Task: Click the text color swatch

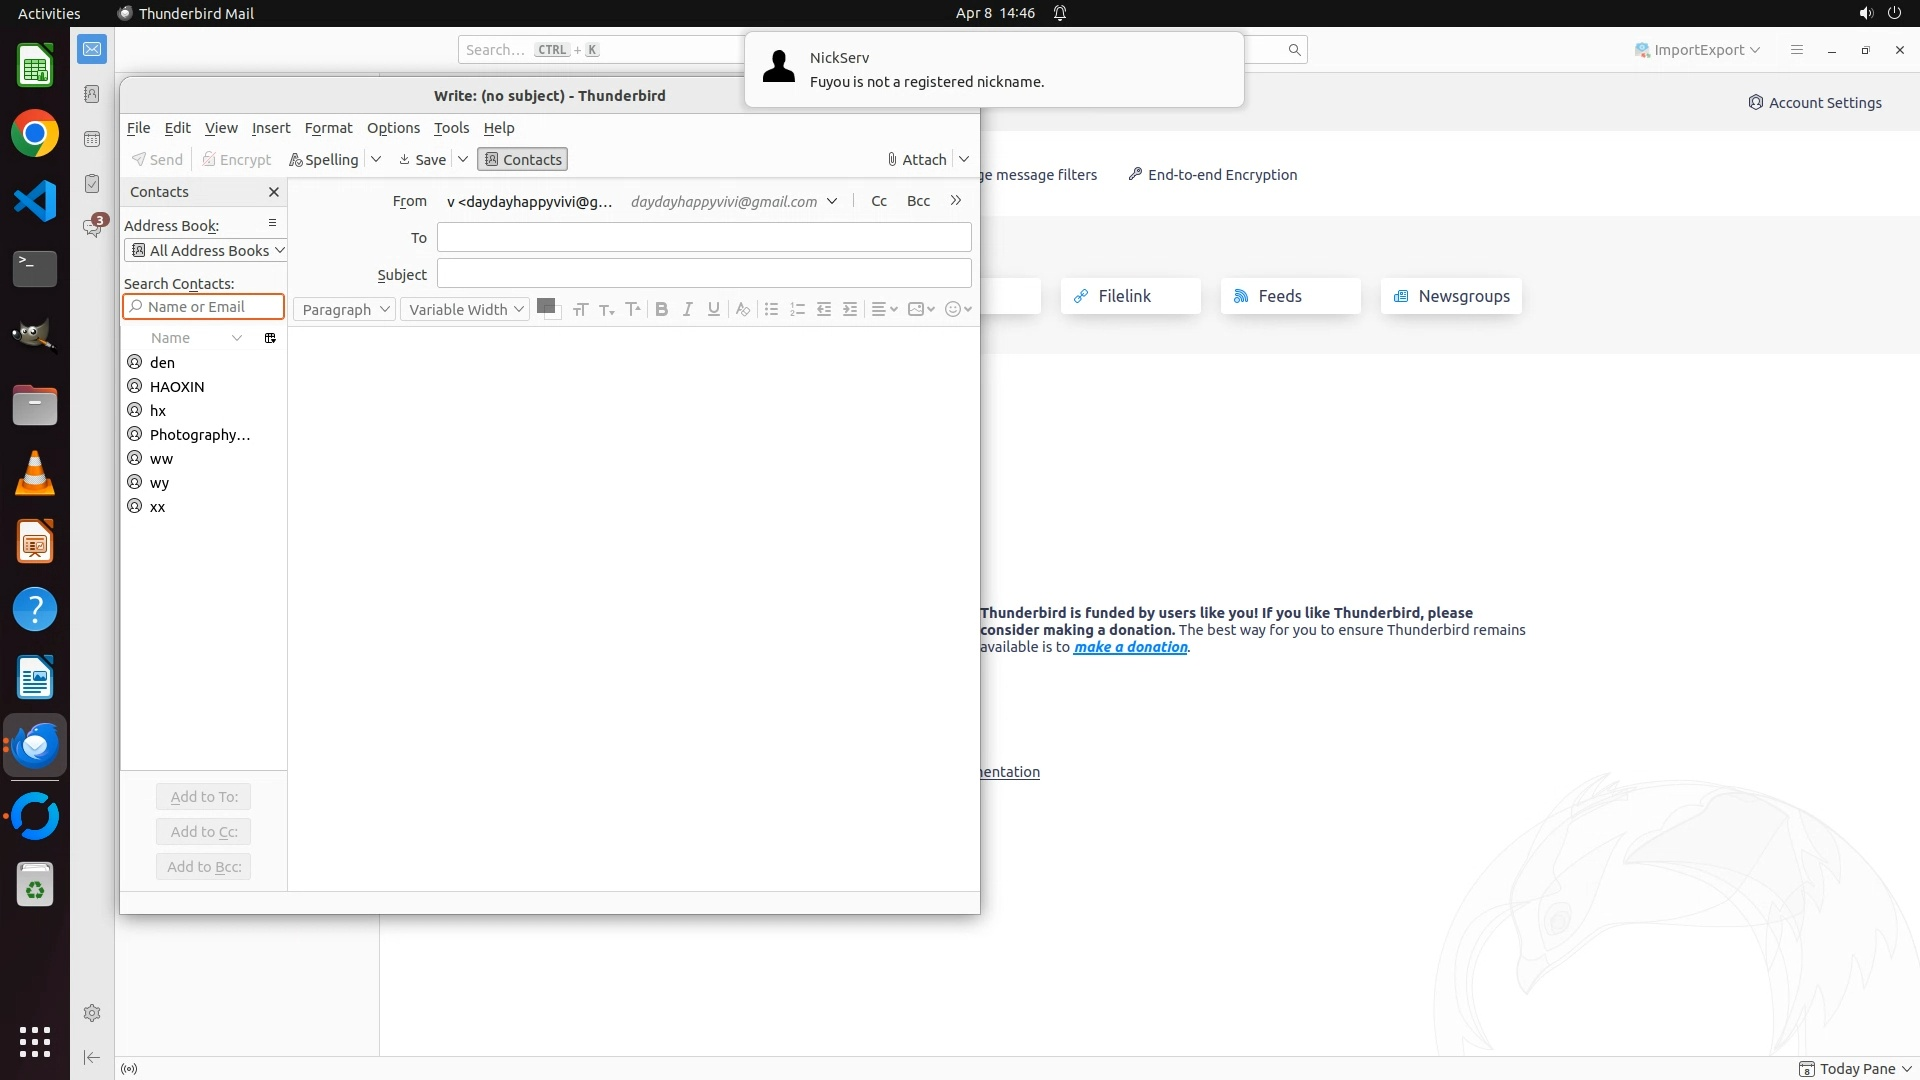Action: point(545,306)
